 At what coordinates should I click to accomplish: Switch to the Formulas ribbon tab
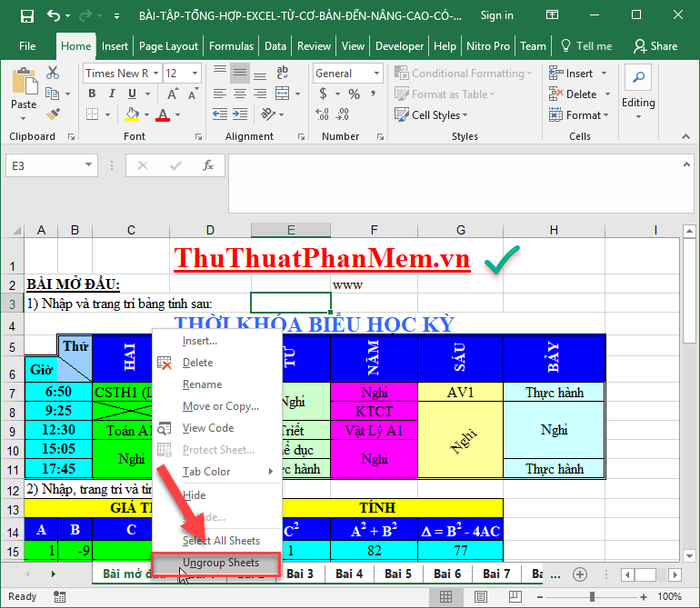(231, 46)
